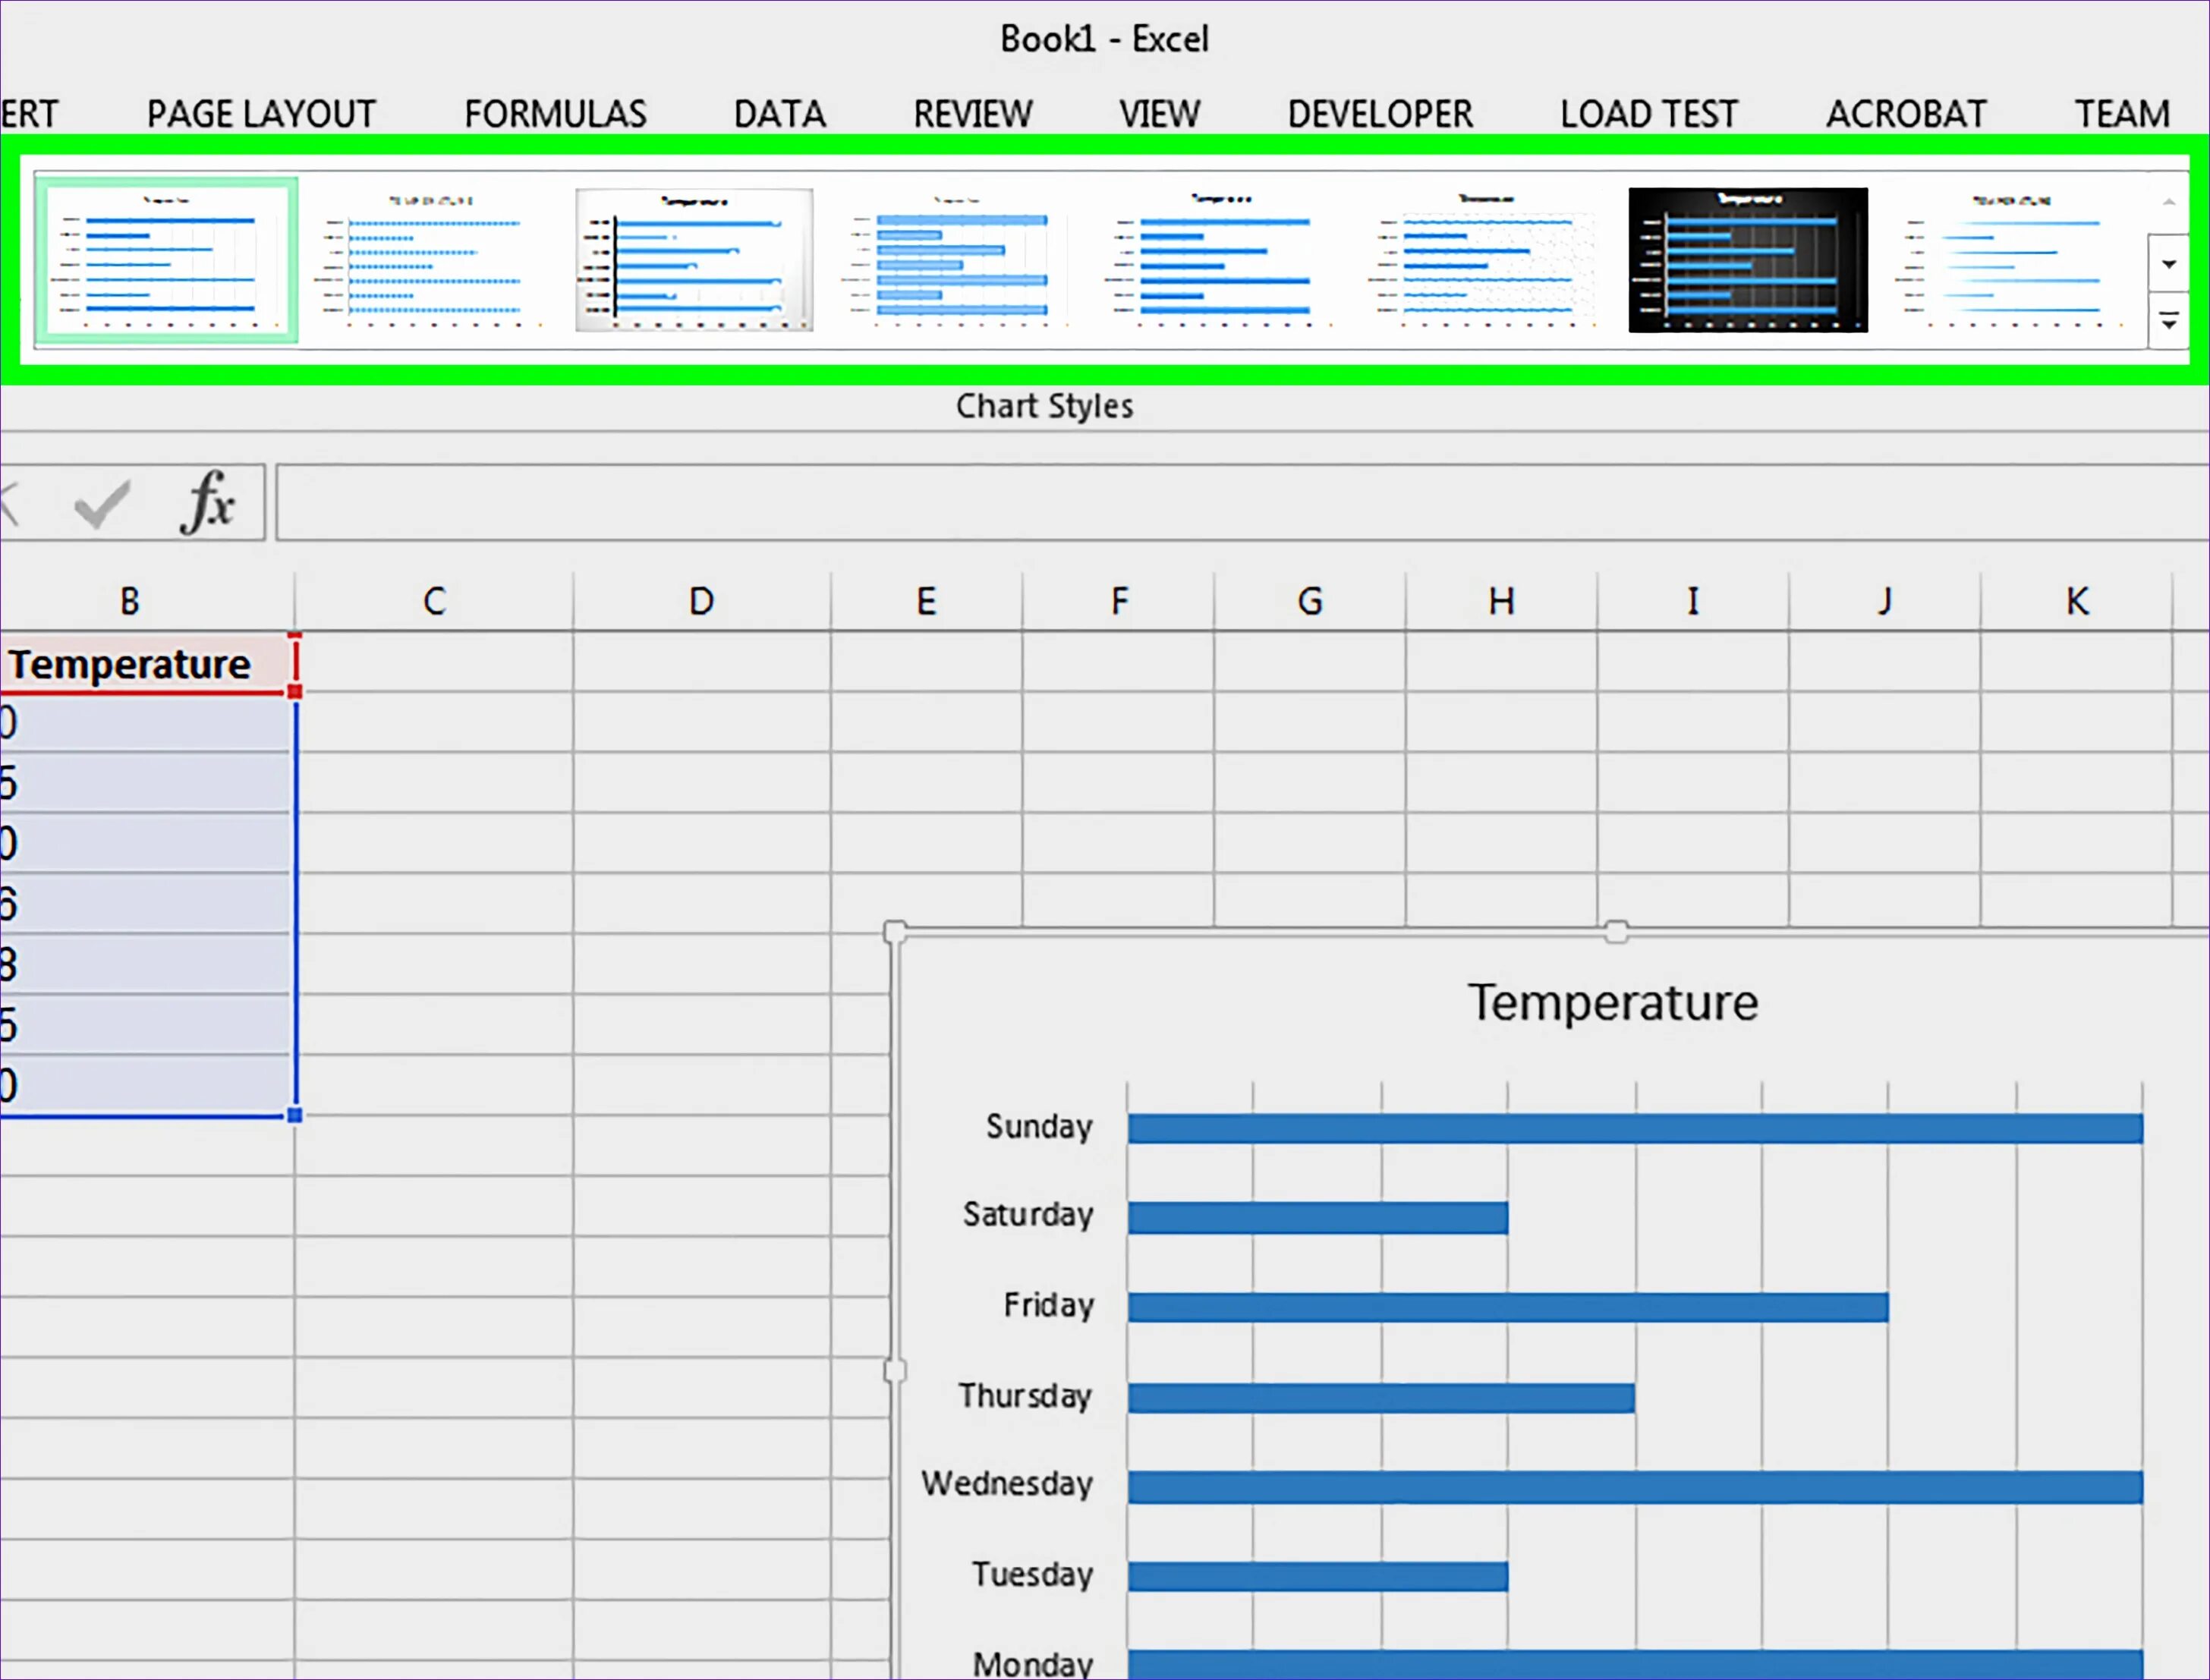Pick the fifth chart style thumbnail
The image size is (2210, 1680).
pyautogui.click(x=1221, y=260)
